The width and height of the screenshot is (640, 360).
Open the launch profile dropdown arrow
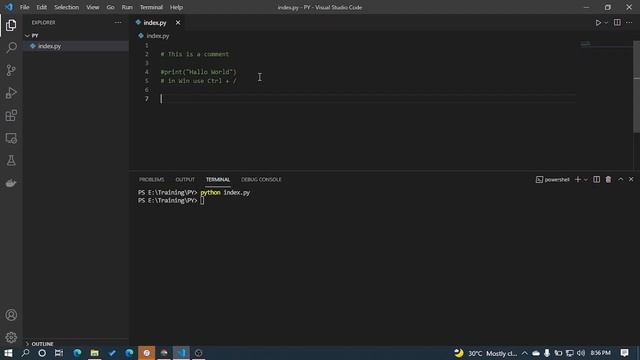[586, 180]
